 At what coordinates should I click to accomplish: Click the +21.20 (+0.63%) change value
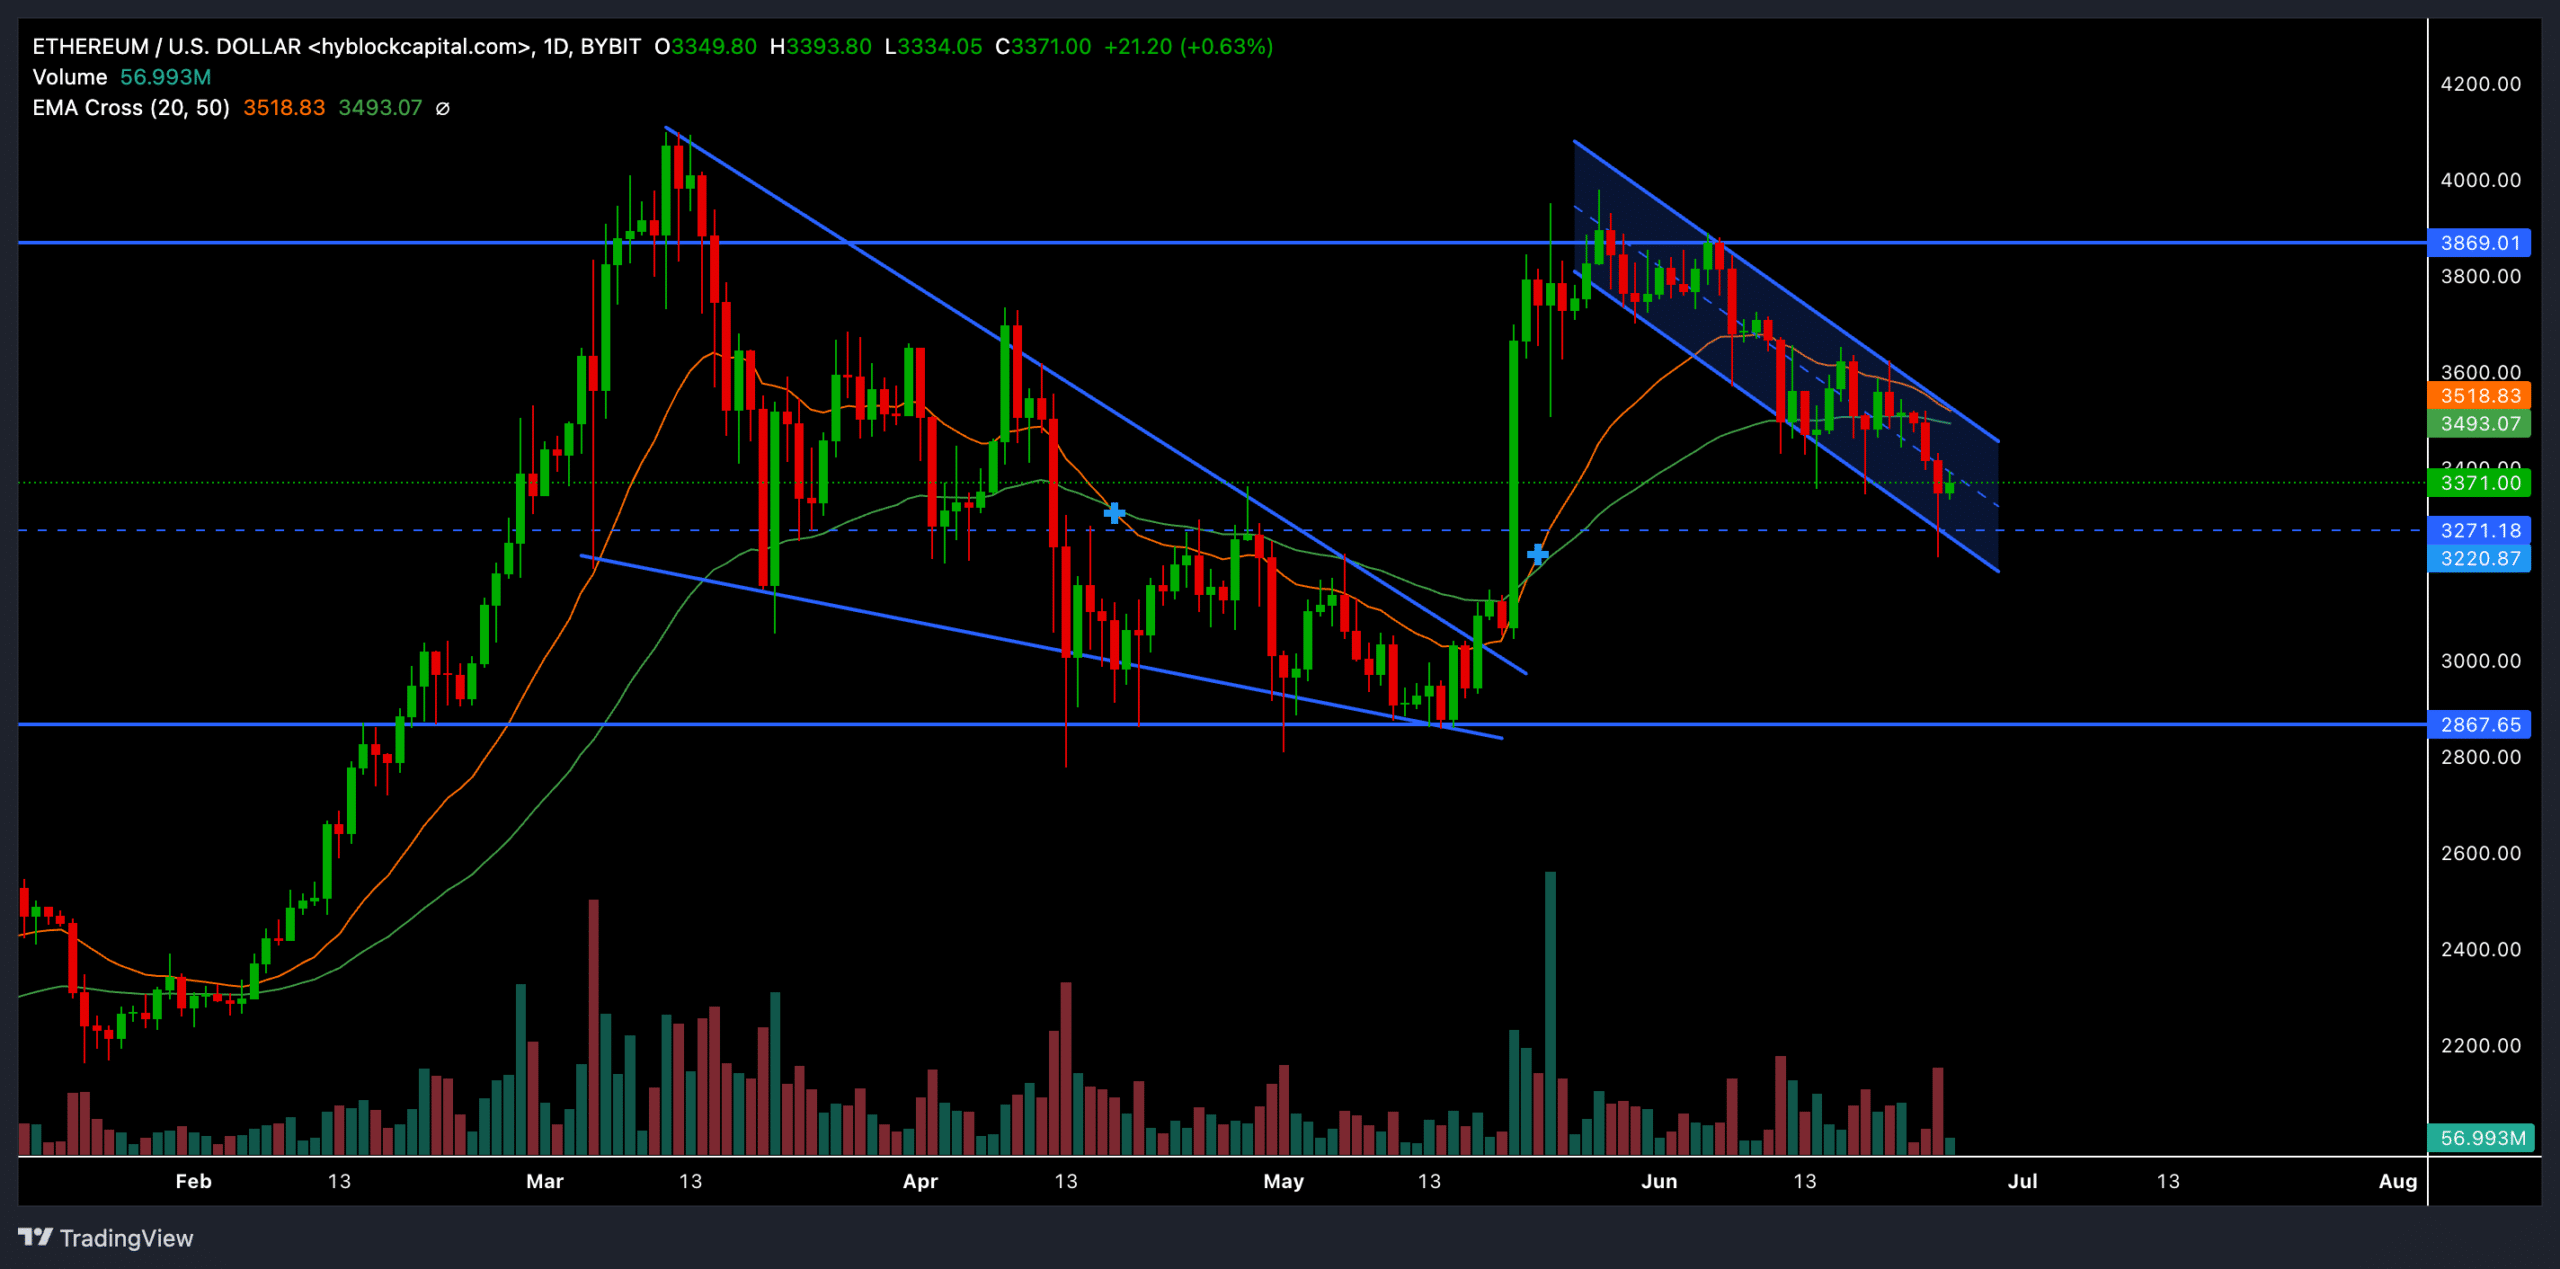1188,47
